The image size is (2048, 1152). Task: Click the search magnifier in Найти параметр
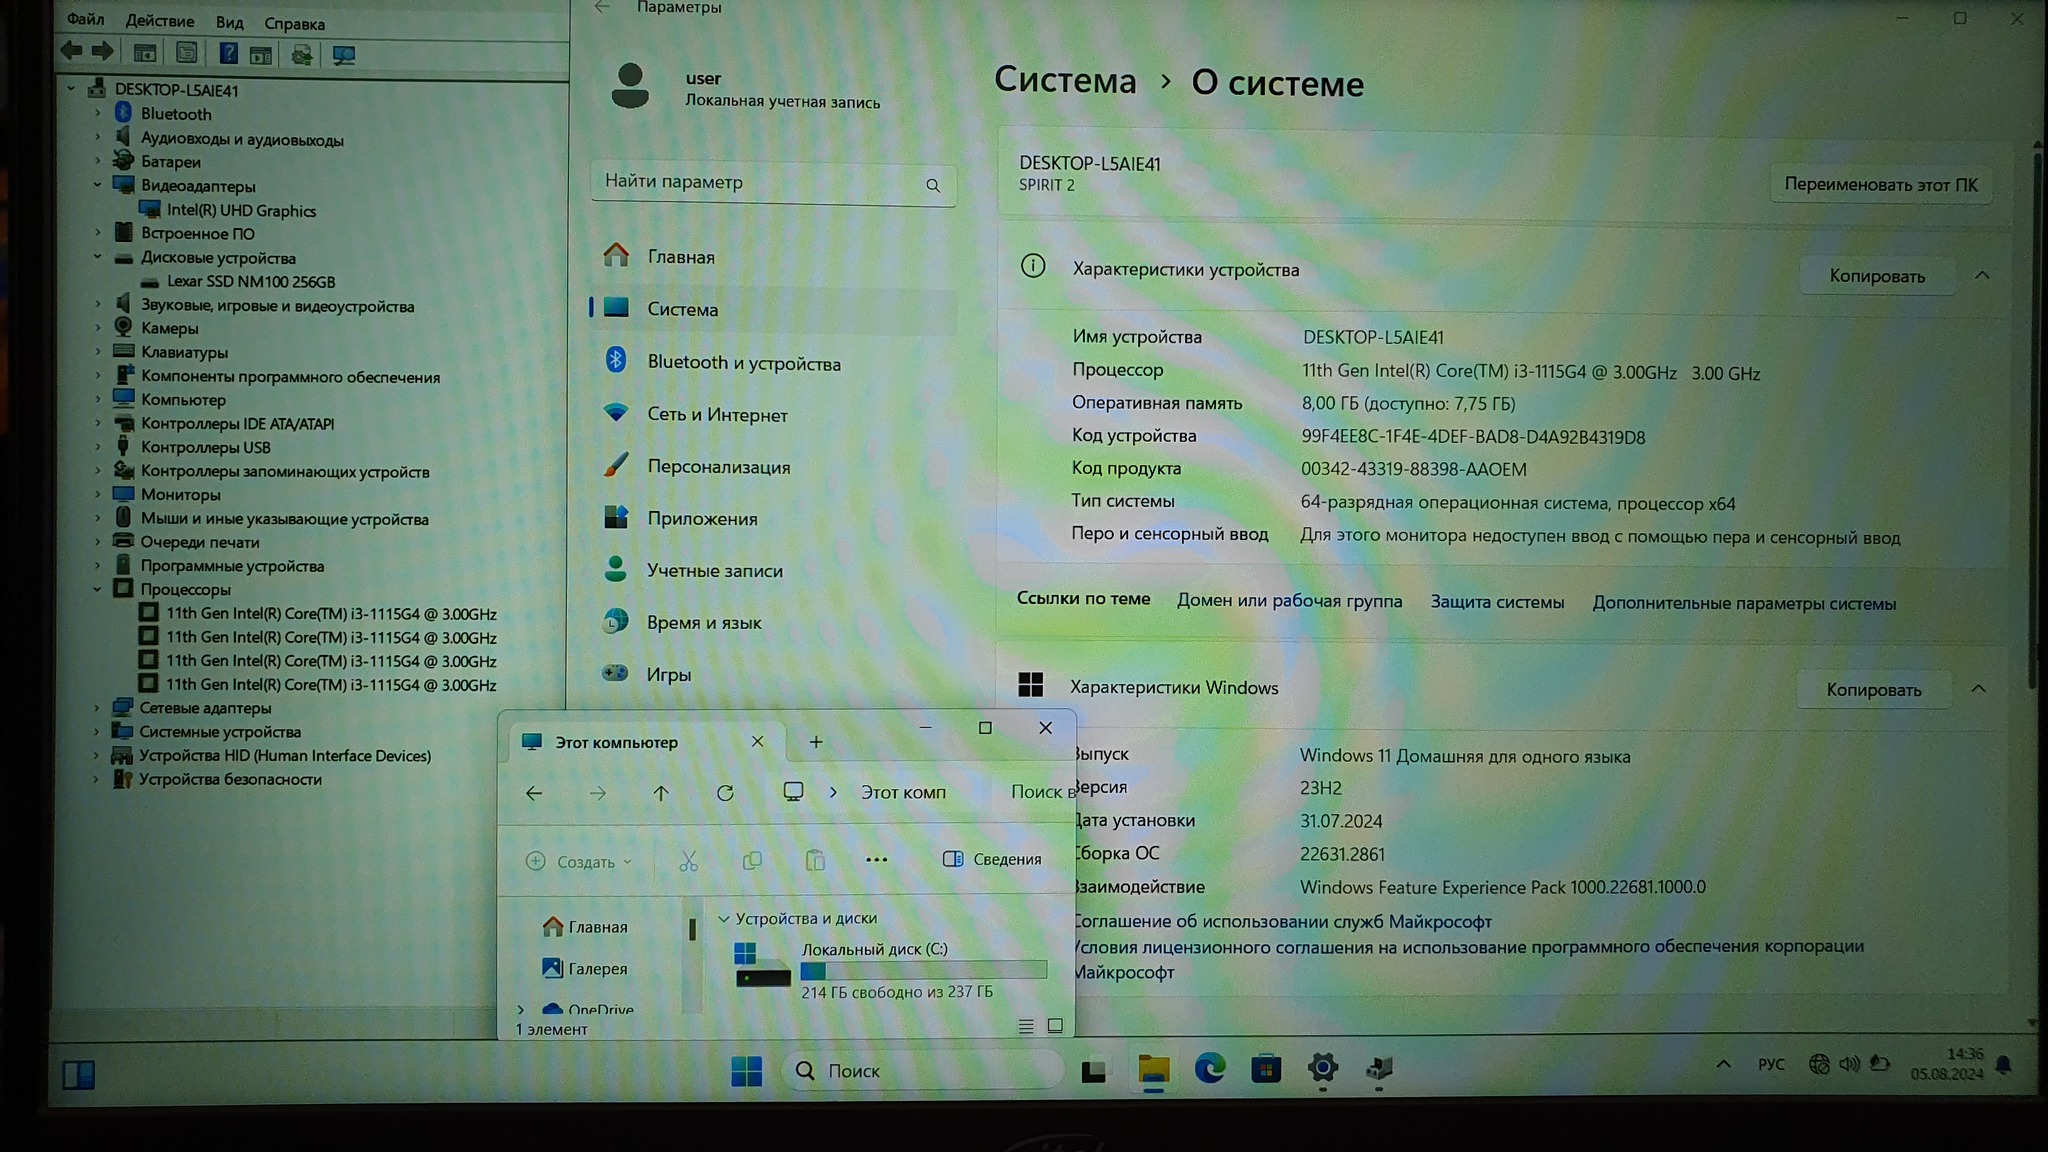tap(933, 185)
